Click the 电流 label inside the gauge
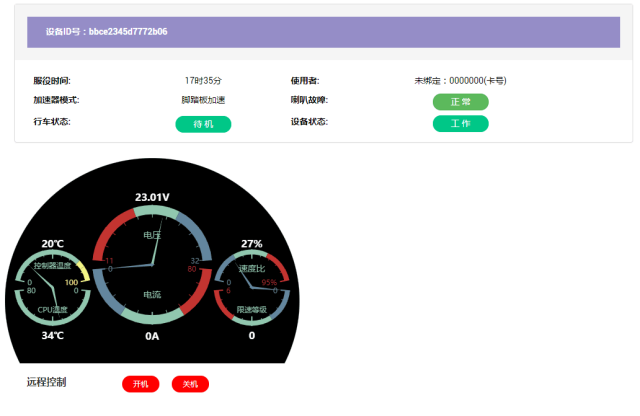The image size is (640, 416). (152, 295)
